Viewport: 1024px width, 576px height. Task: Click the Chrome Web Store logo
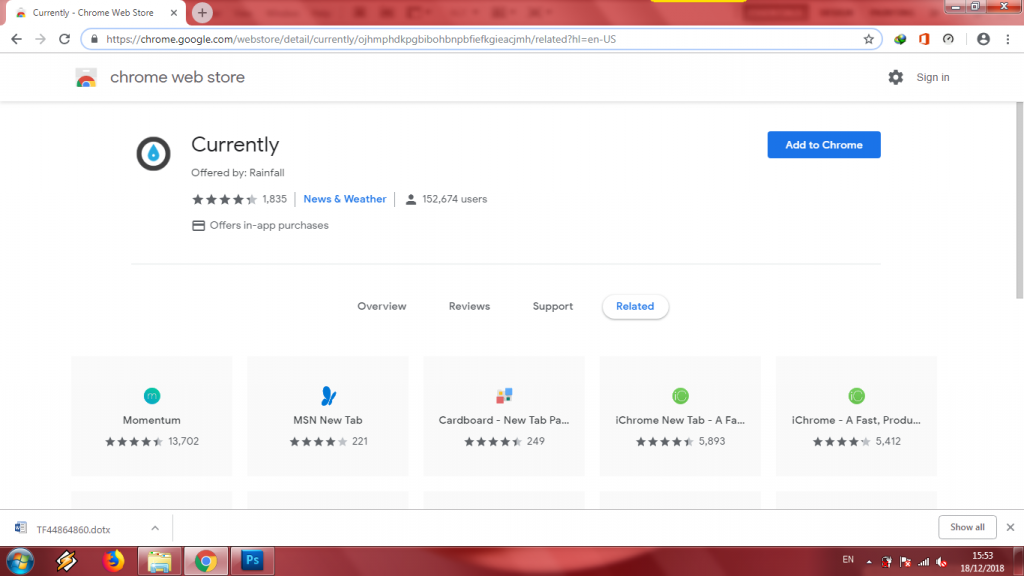(86, 78)
